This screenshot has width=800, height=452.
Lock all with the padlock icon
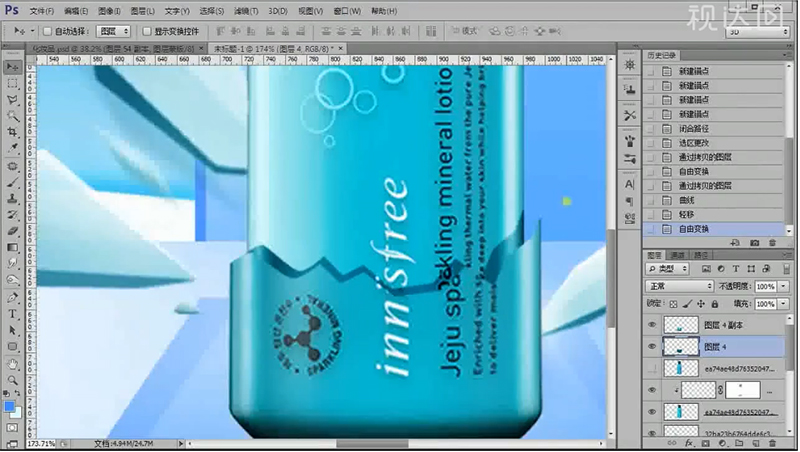tap(715, 304)
